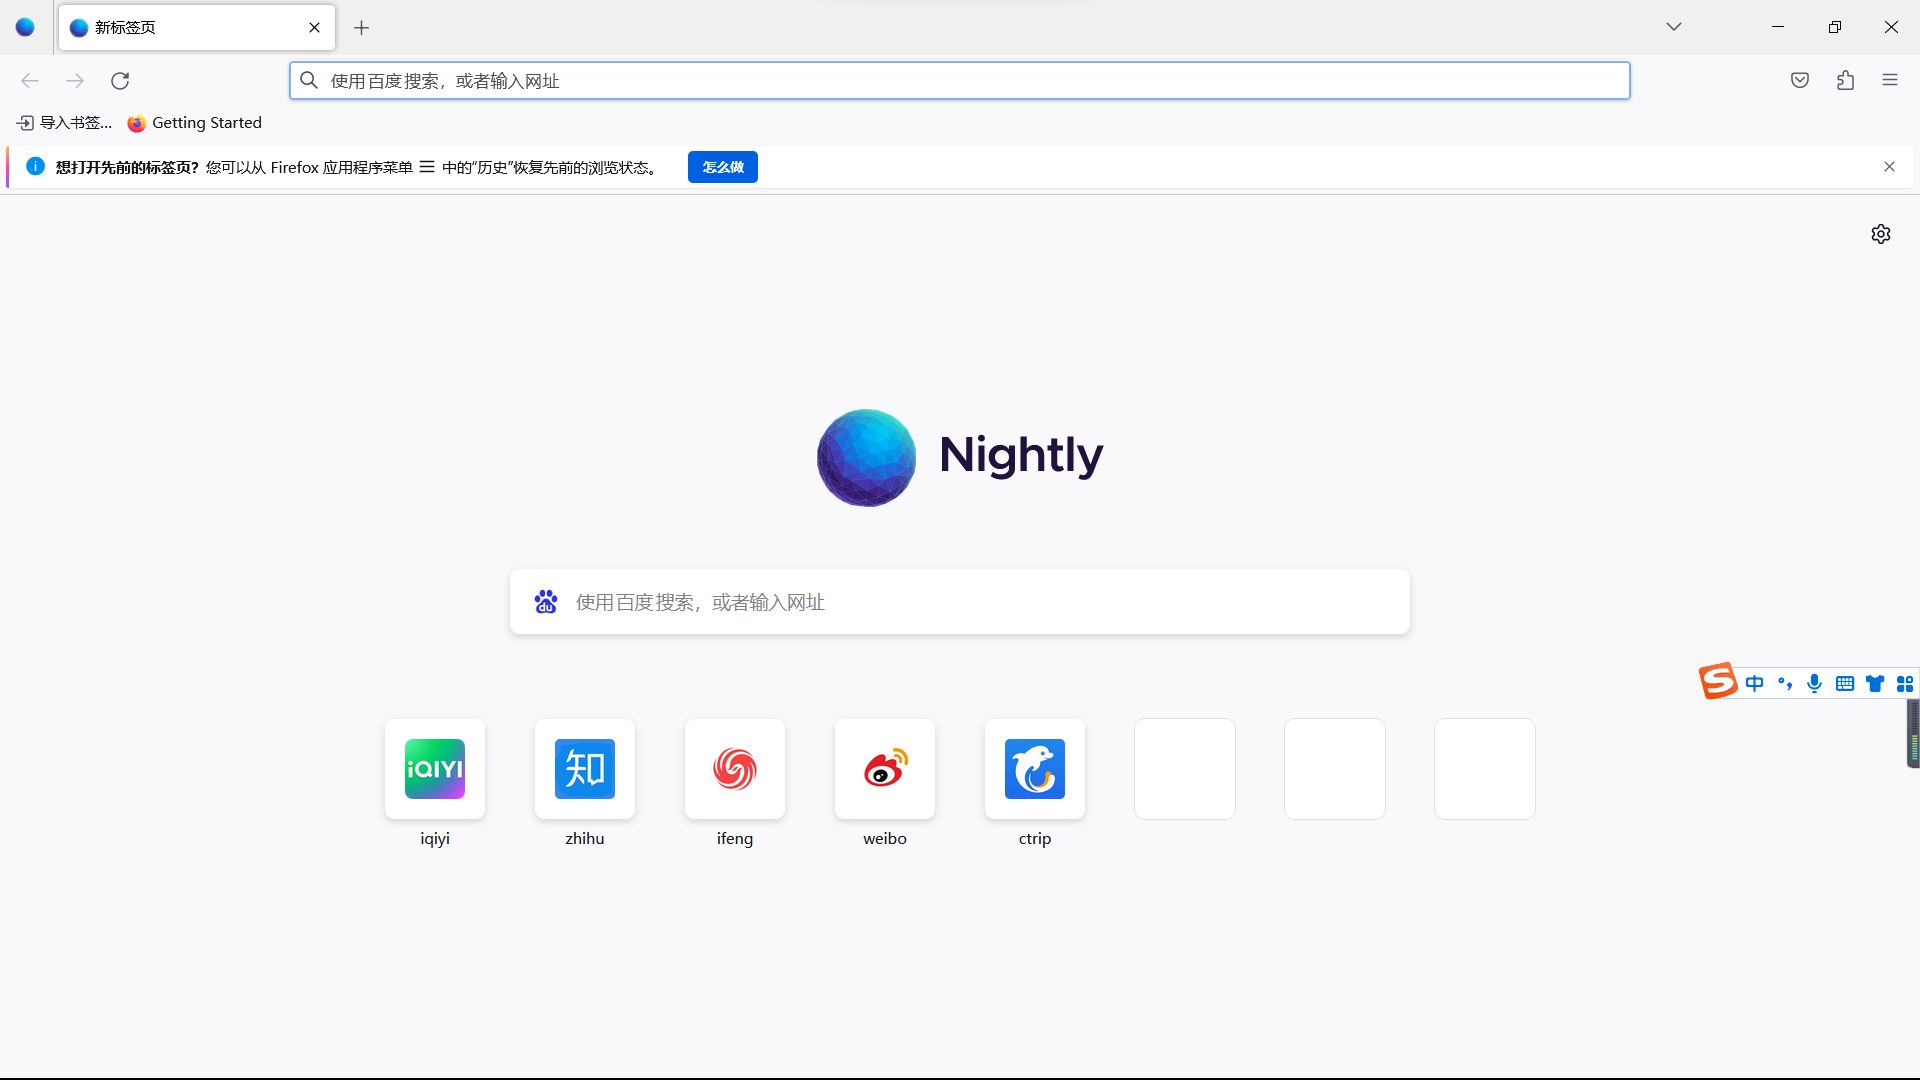This screenshot has width=1920, height=1080.
Task: Click the 怎么做 button in notification
Action: 723,167
